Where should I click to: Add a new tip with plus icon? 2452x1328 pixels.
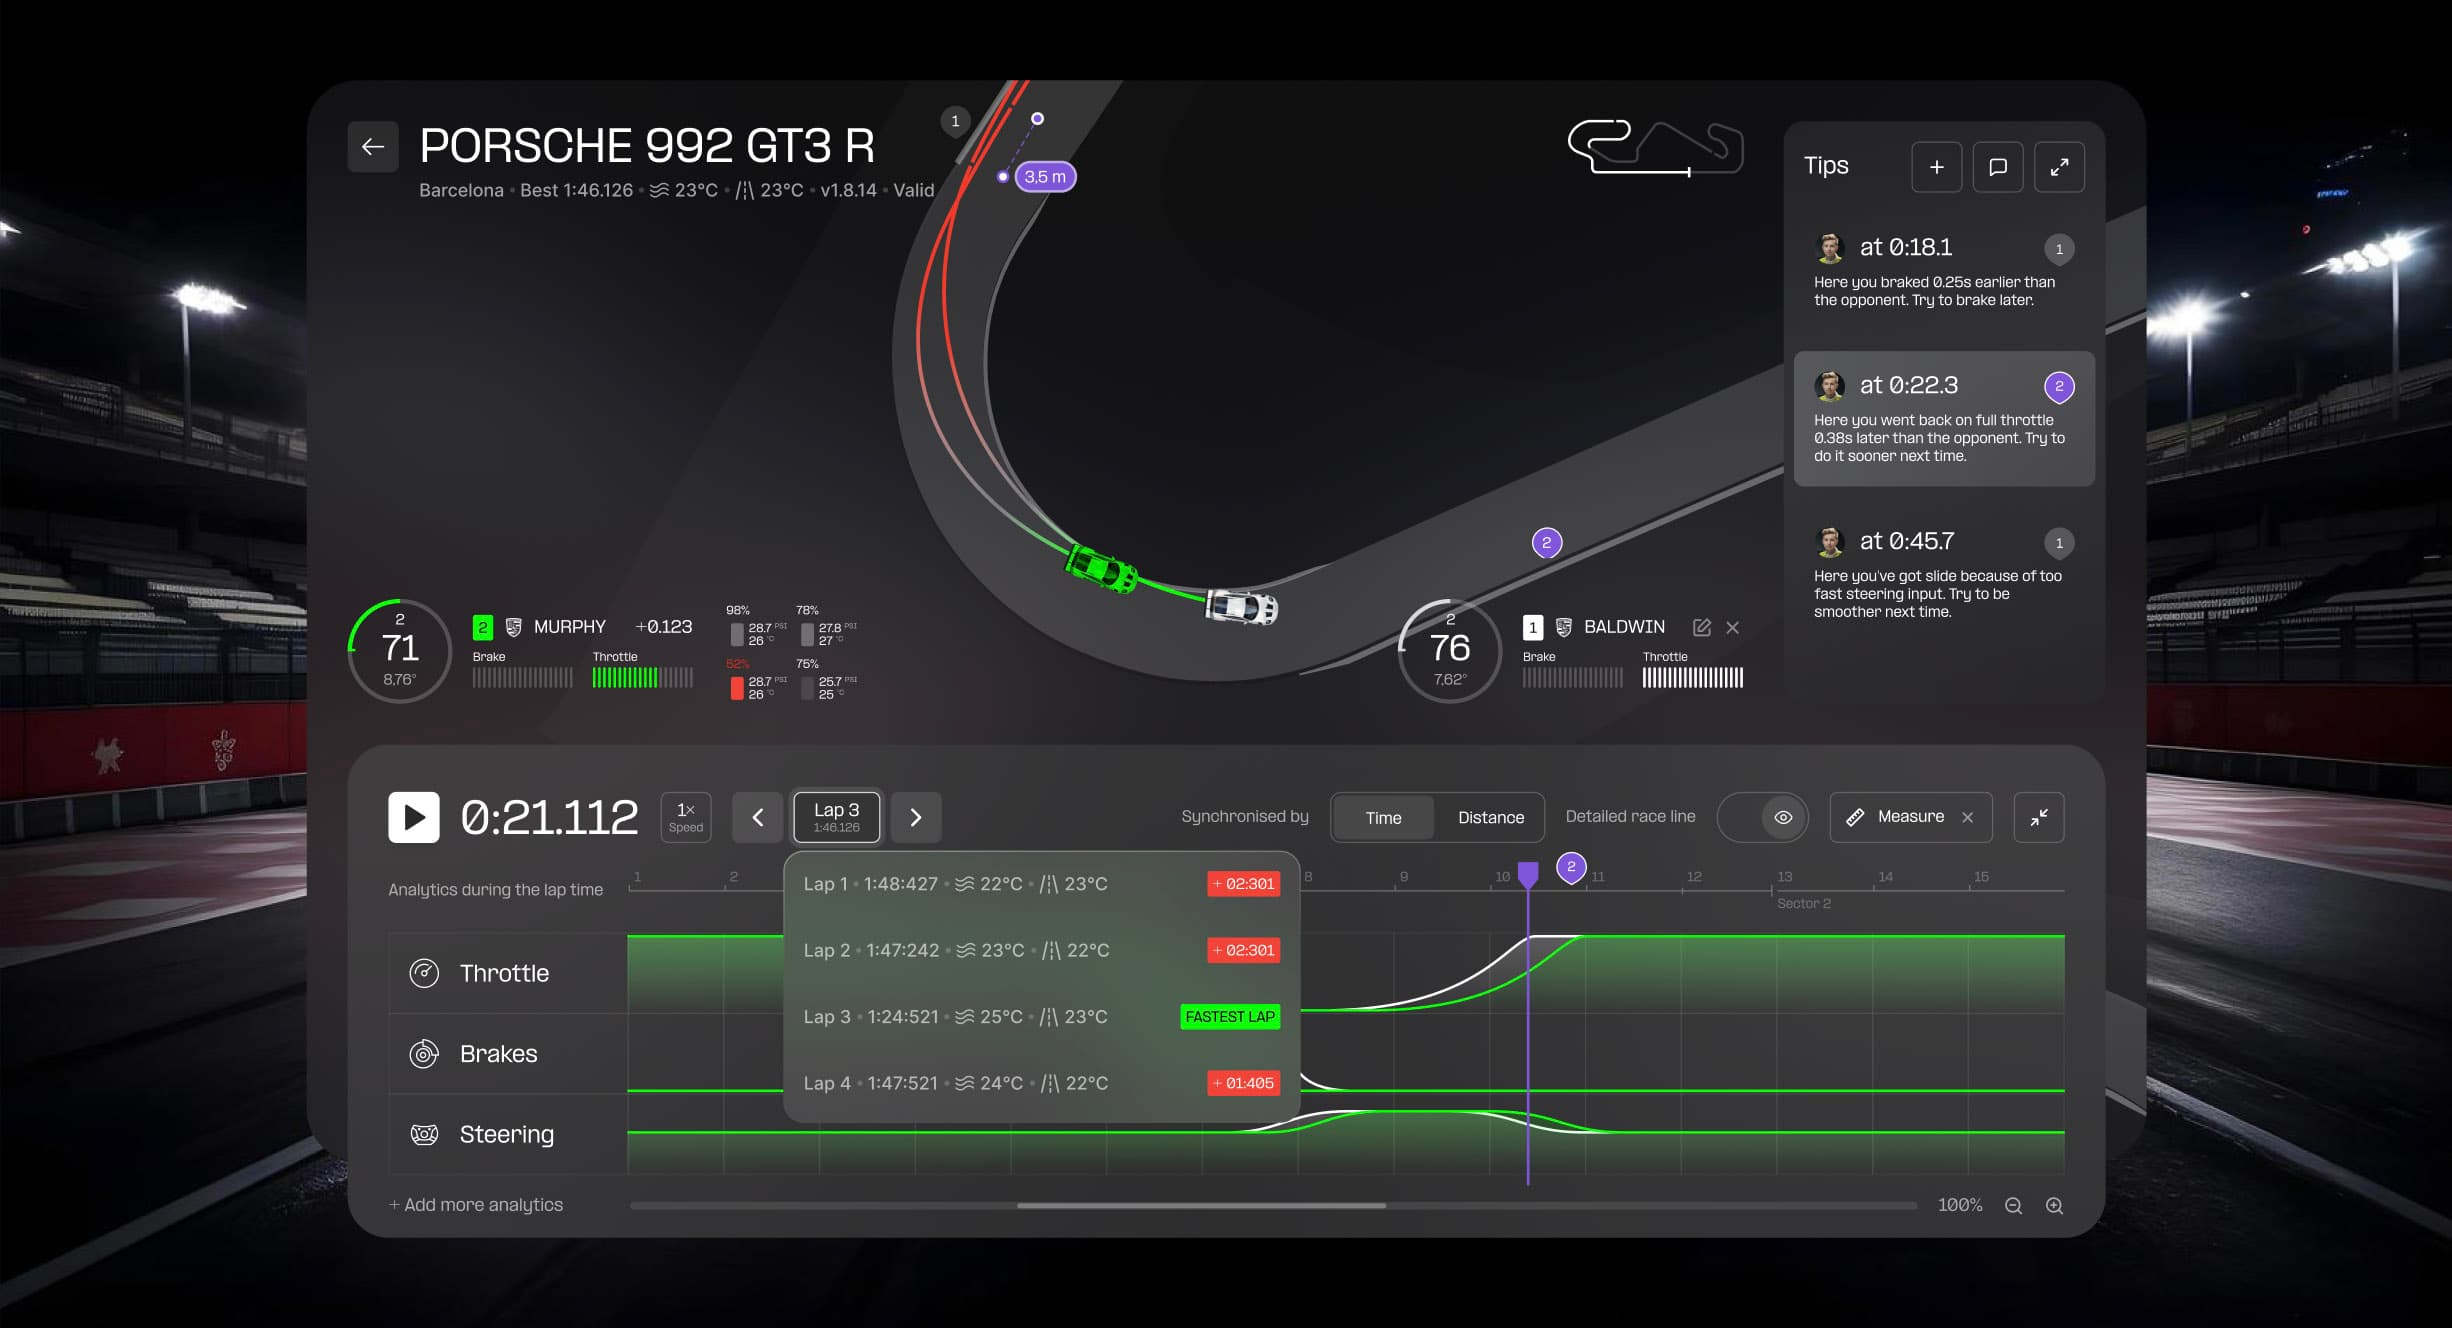[1936, 167]
